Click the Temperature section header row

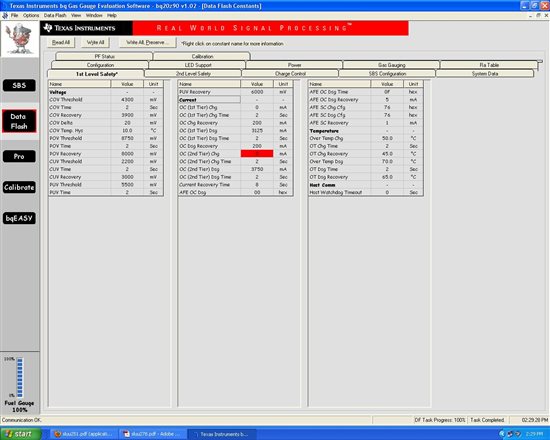tap(365, 131)
